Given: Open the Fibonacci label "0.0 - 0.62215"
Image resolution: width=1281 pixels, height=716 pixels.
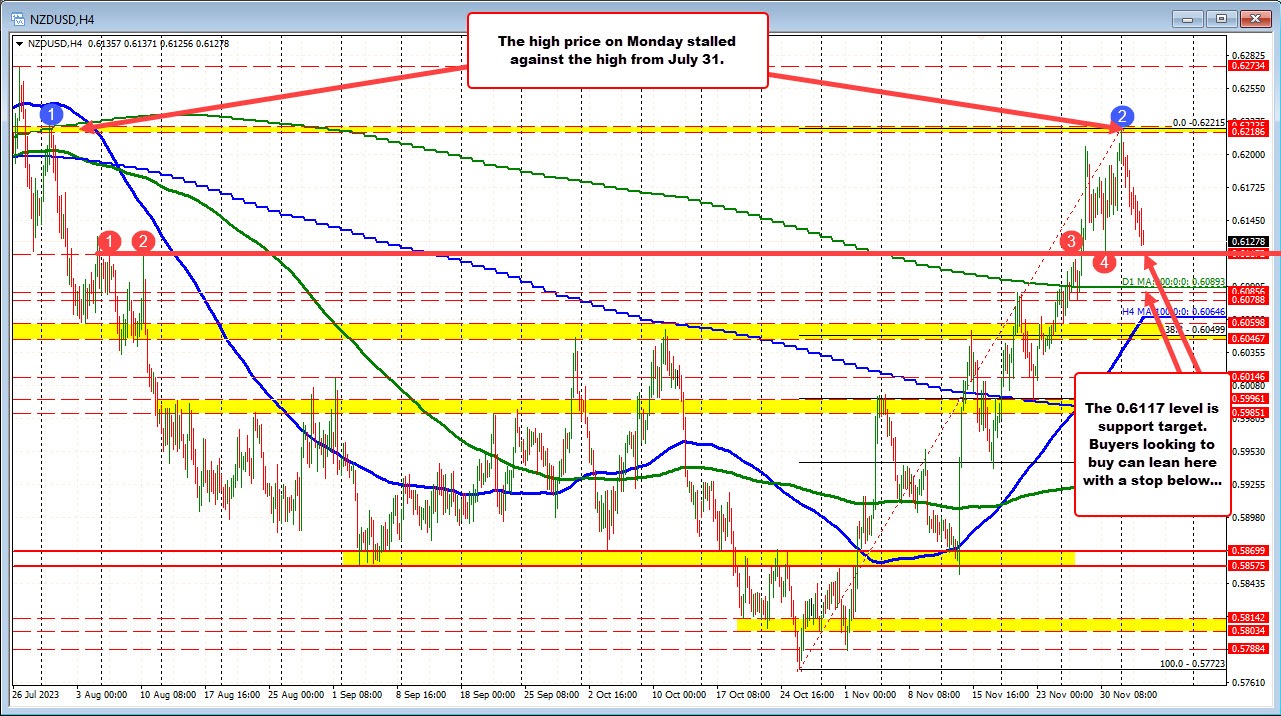Looking at the screenshot, I should click(1198, 122).
